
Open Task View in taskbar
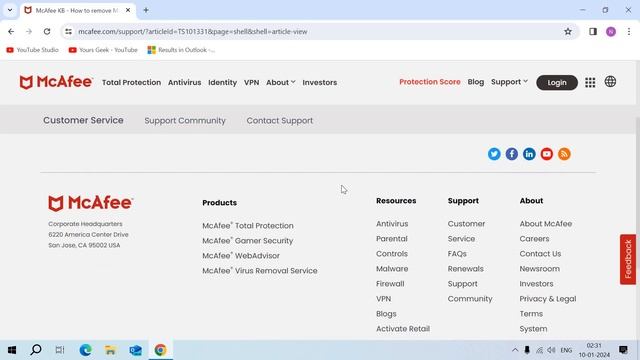pos(60,350)
